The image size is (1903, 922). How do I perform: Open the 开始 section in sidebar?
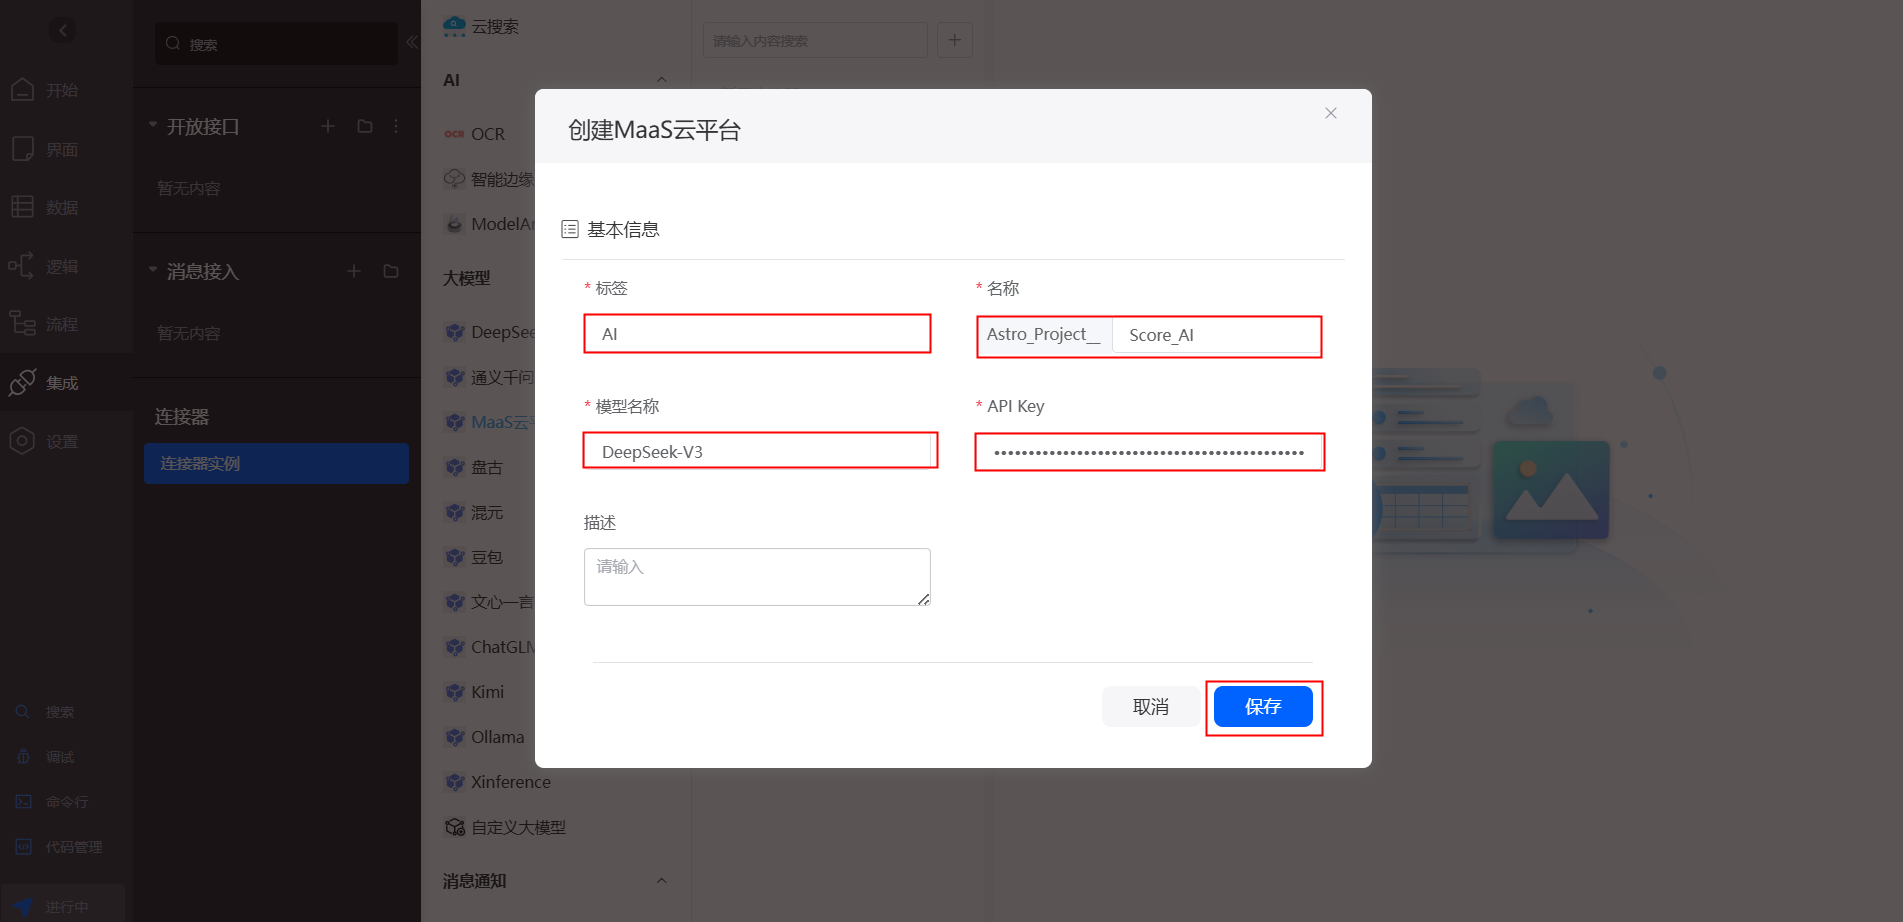click(46, 90)
